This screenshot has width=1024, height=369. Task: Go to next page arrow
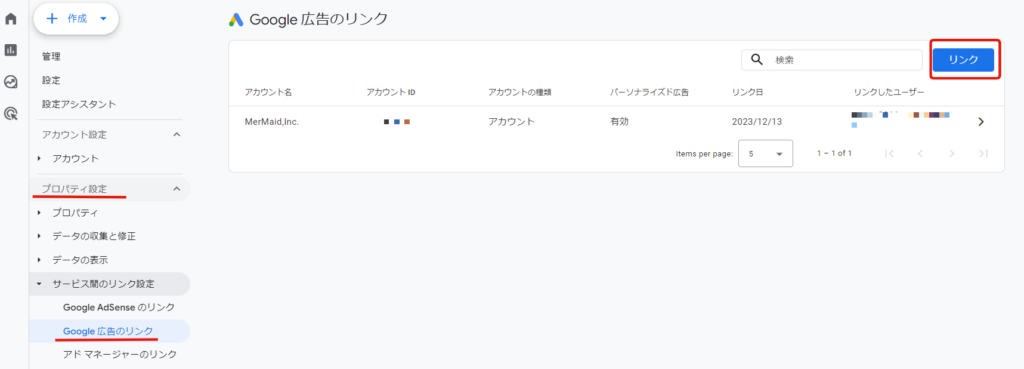(x=952, y=153)
